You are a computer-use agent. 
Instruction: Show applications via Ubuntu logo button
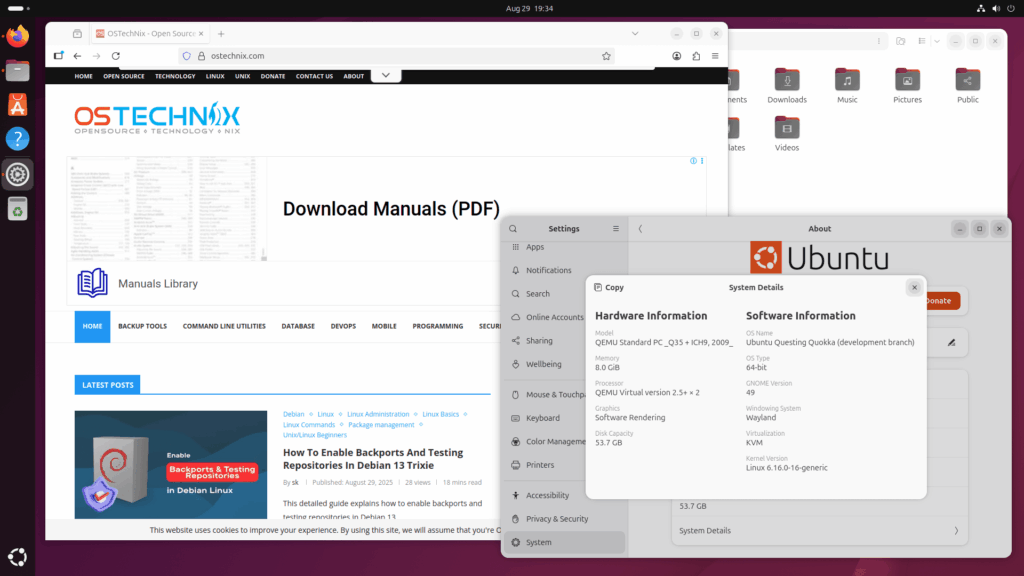point(18,557)
